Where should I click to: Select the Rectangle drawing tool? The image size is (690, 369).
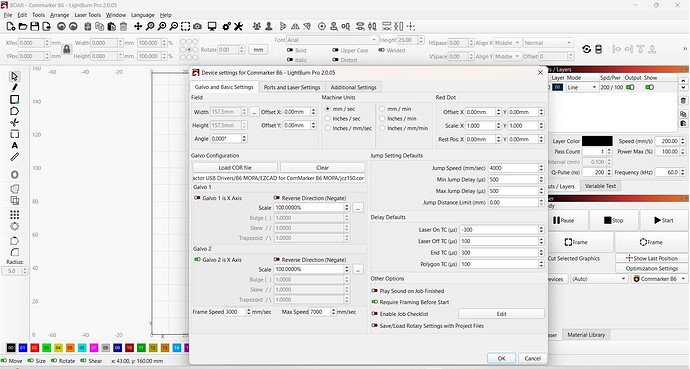click(x=15, y=99)
